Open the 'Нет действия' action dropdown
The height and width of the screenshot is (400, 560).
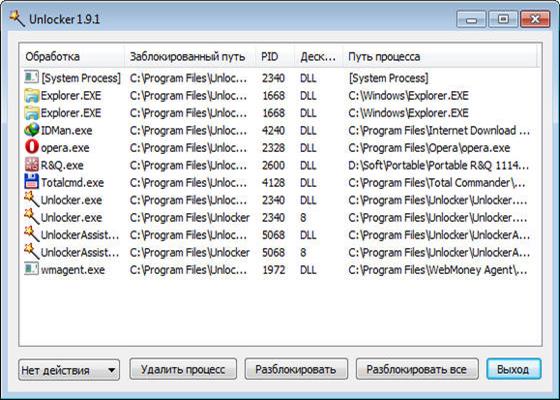(69, 370)
